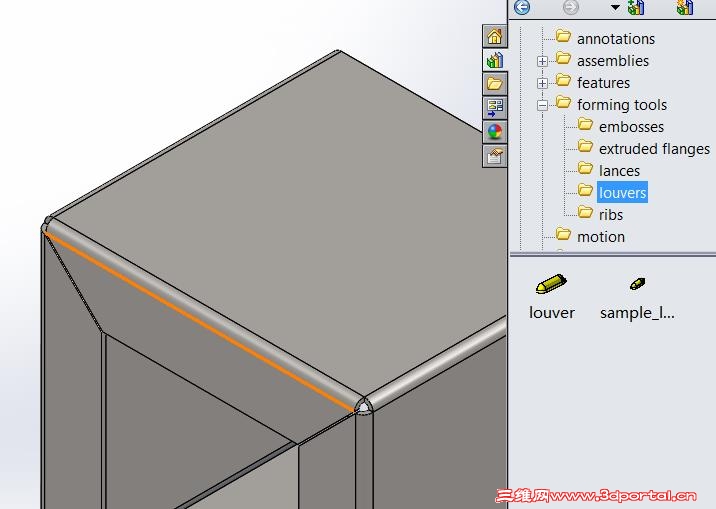716x509 pixels.
Task: Open the Custom Properties tab
Action: point(495,156)
